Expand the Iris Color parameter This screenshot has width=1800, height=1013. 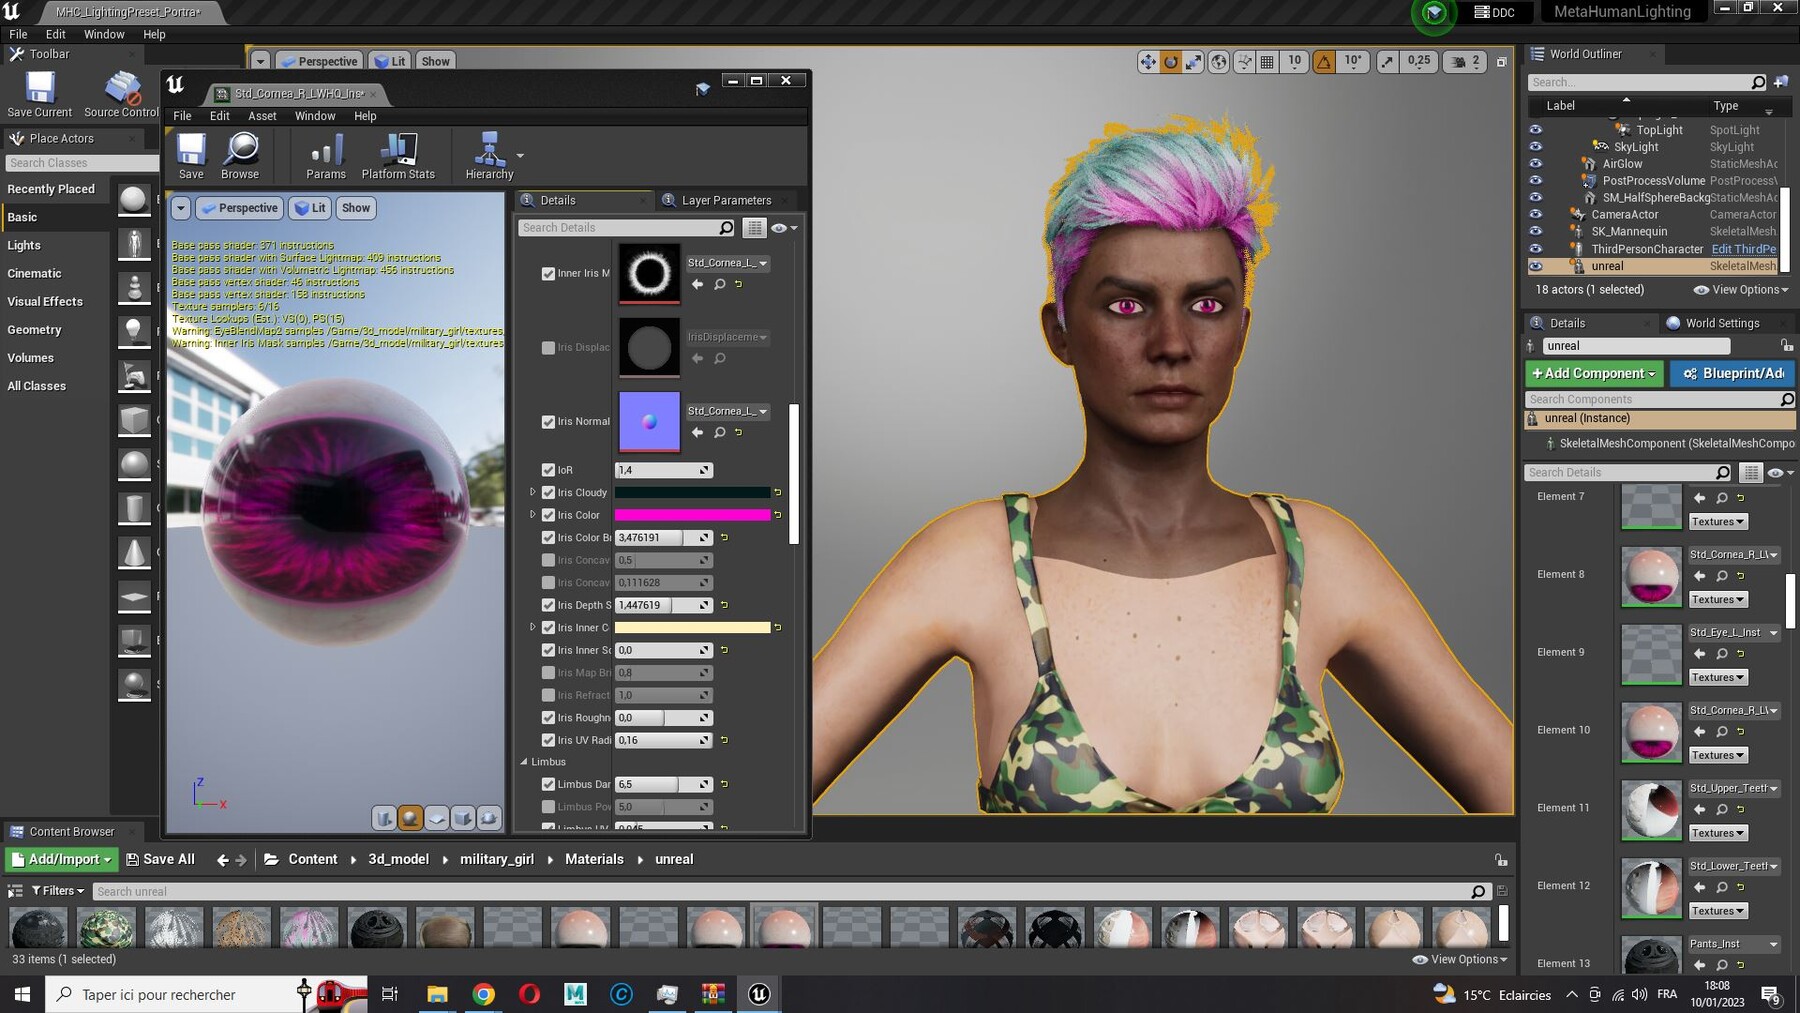click(533, 515)
